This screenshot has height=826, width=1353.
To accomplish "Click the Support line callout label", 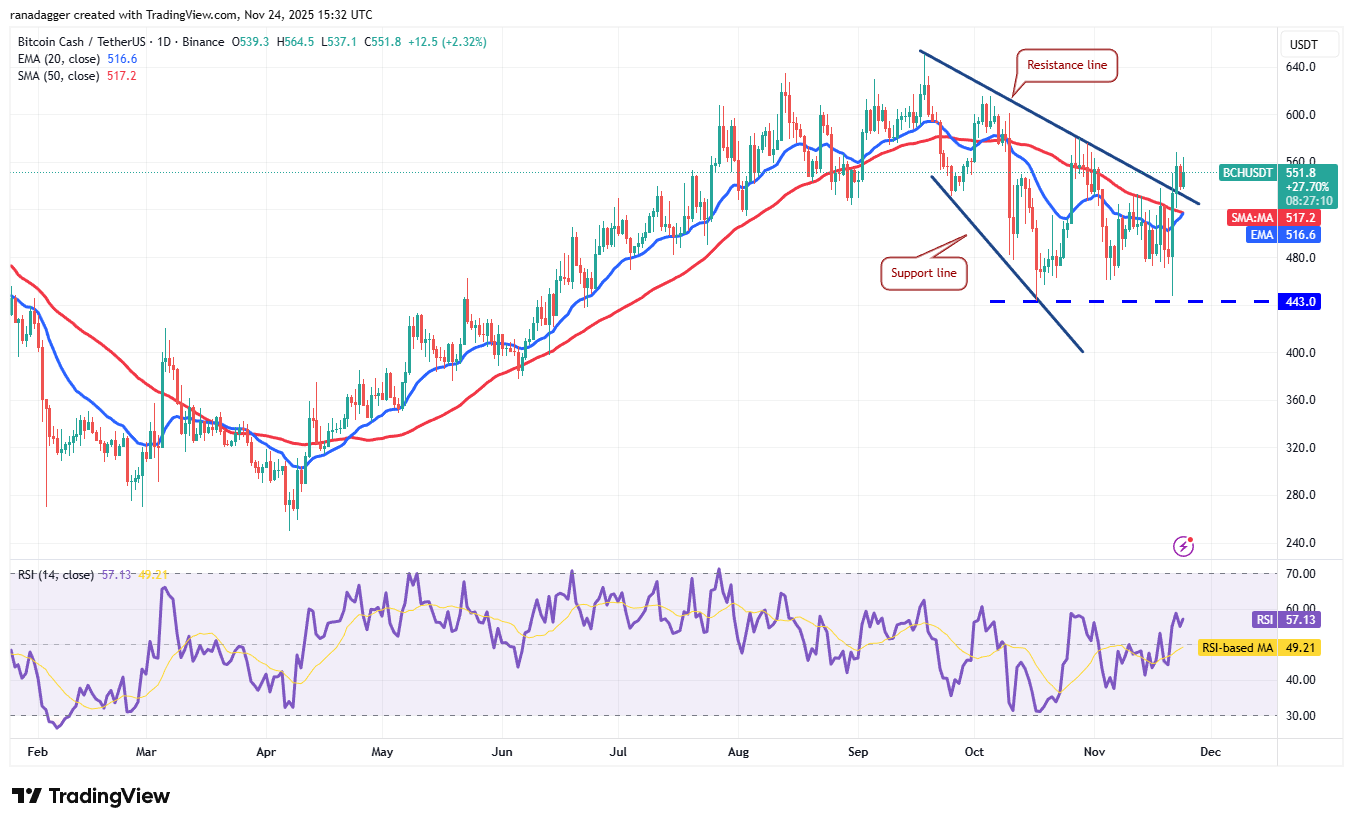I will pos(924,273).
